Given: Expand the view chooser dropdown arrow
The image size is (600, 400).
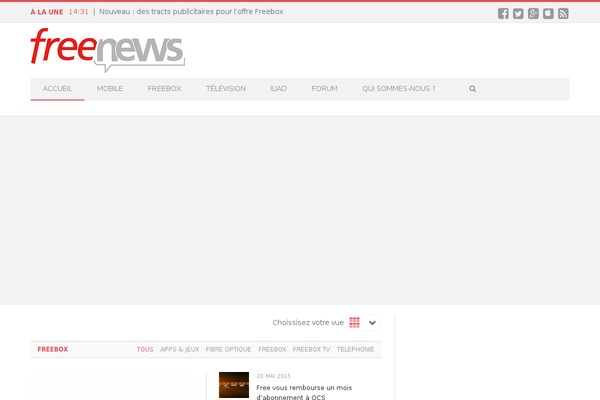Looking at the screenshot, I should (372, 323).
